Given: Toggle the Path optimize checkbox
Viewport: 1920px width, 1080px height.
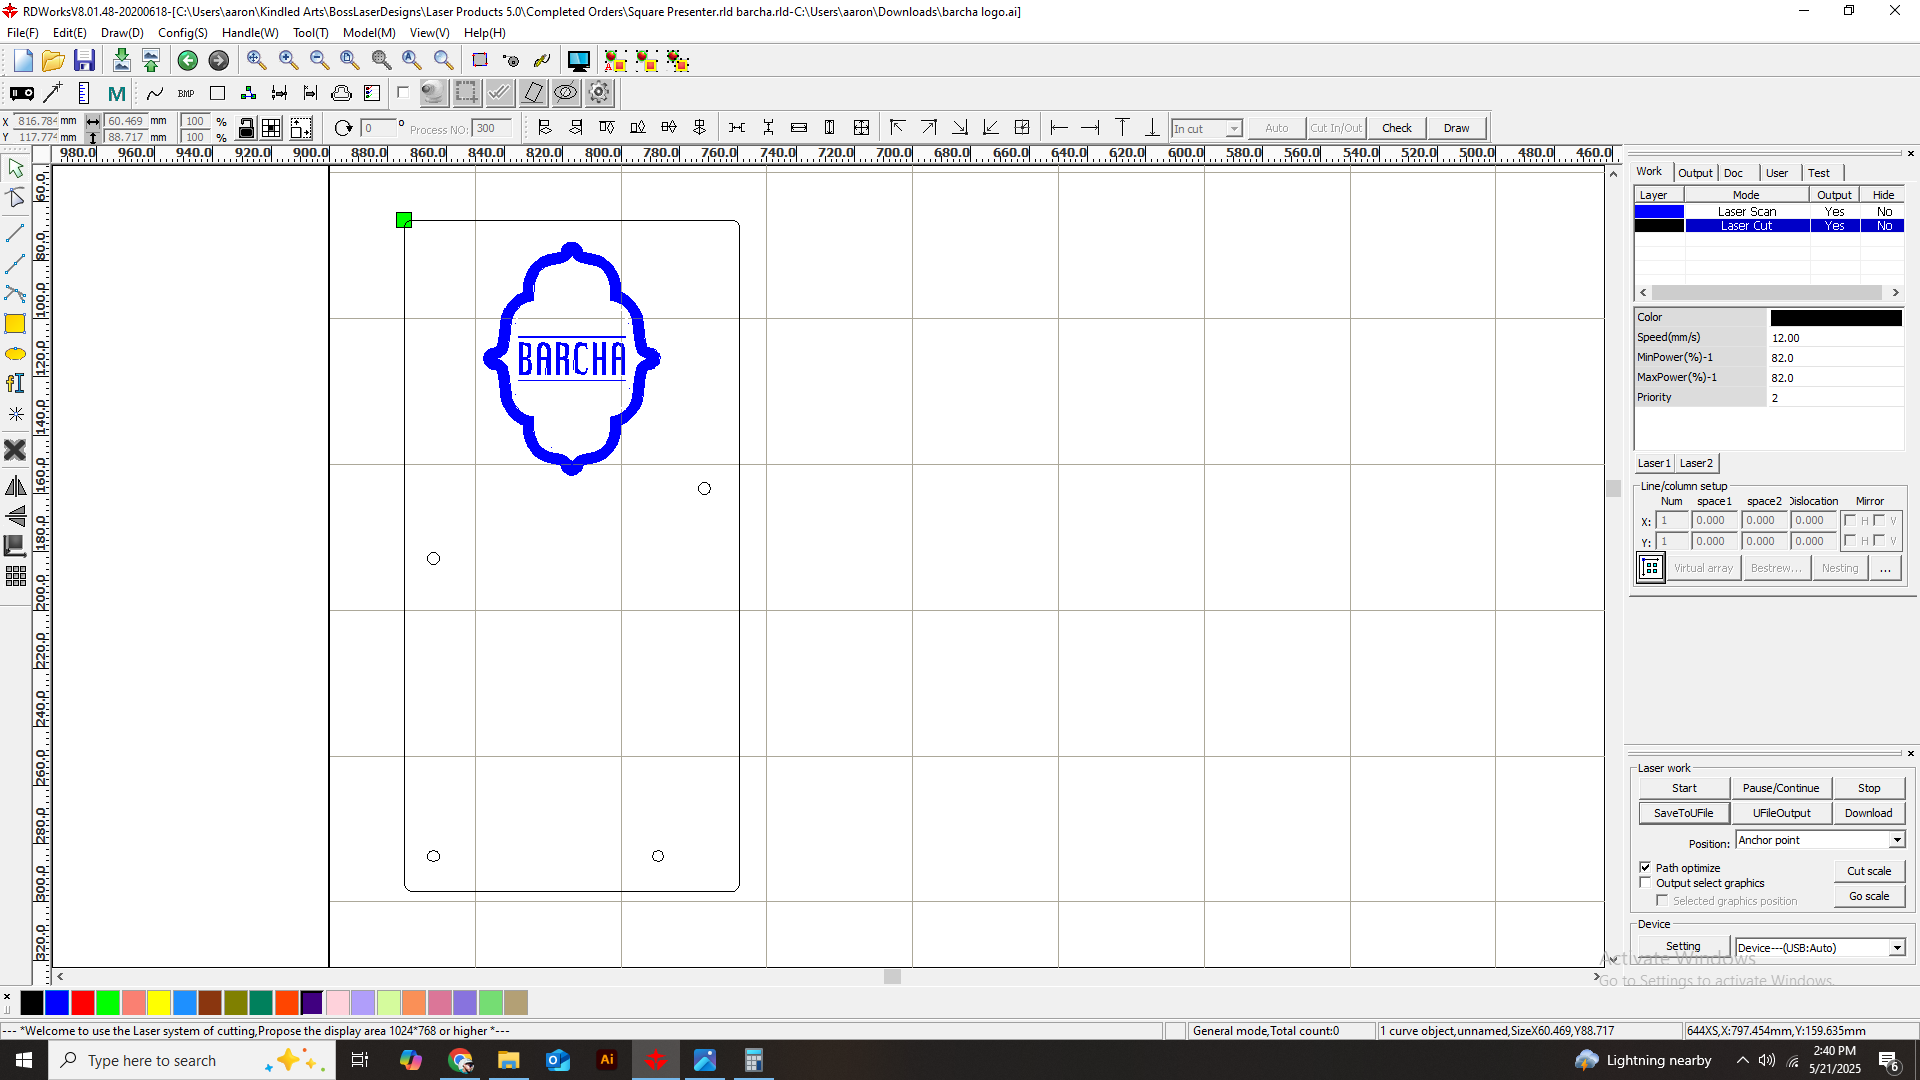Looking at the screenshot, I should tap(1645, 867).
